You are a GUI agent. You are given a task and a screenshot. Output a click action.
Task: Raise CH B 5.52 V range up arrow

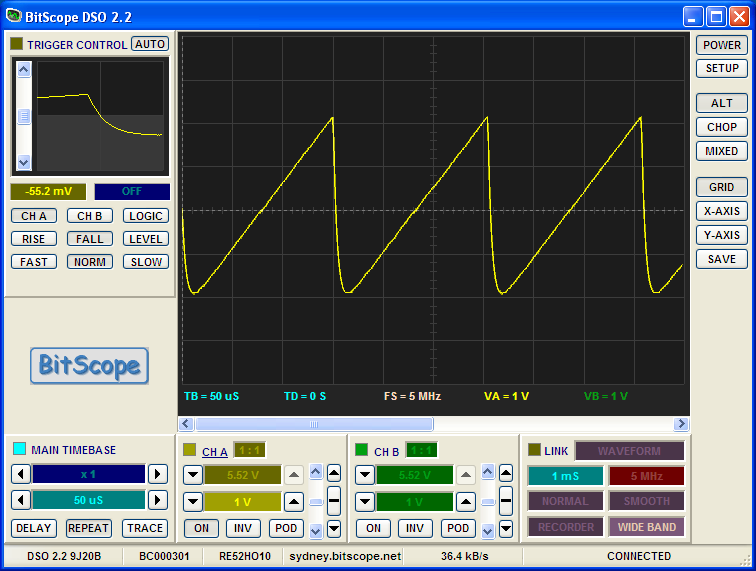pos(466,475)
